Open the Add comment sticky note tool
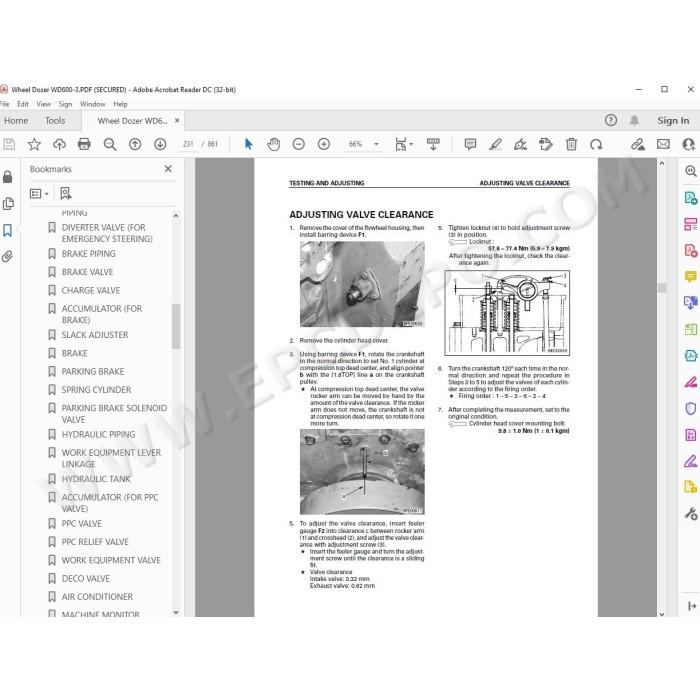 point(470,144)
